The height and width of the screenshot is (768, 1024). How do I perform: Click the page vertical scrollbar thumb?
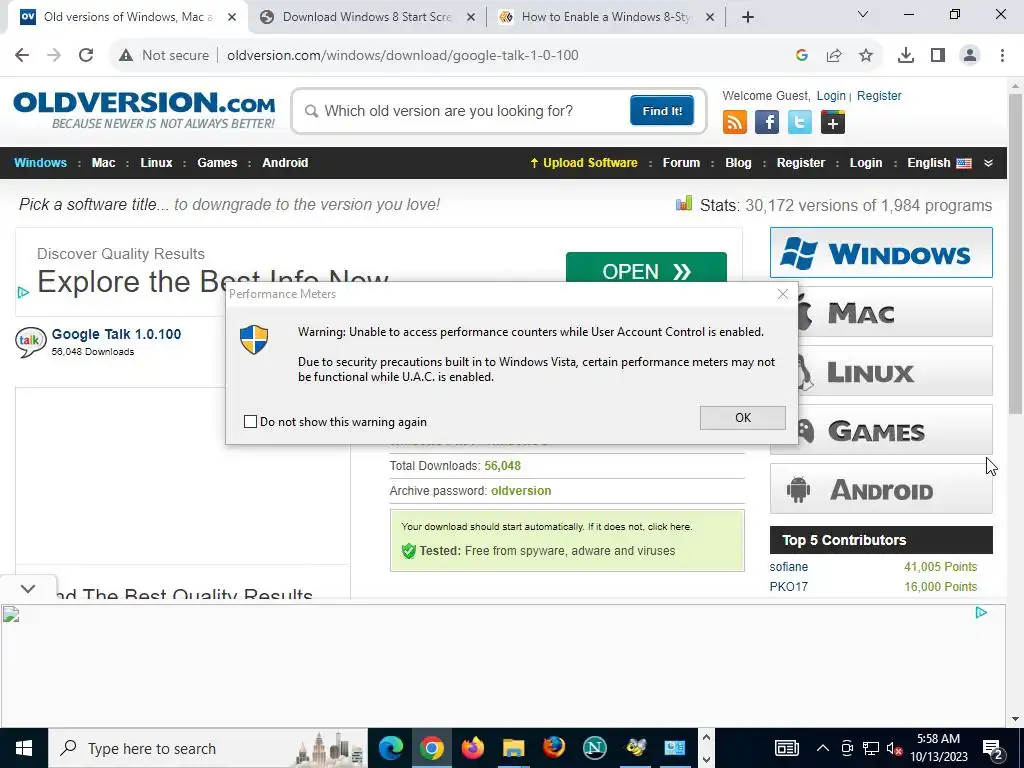coord(1015,253)
